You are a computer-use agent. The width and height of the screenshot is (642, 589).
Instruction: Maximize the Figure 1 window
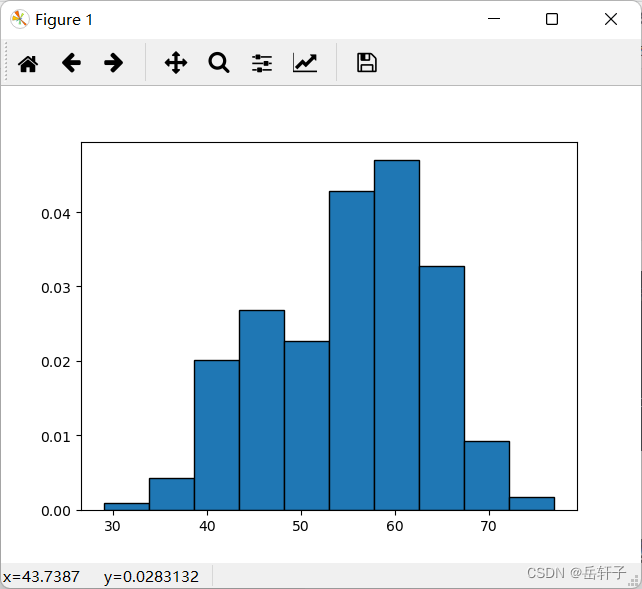point(552,19)
